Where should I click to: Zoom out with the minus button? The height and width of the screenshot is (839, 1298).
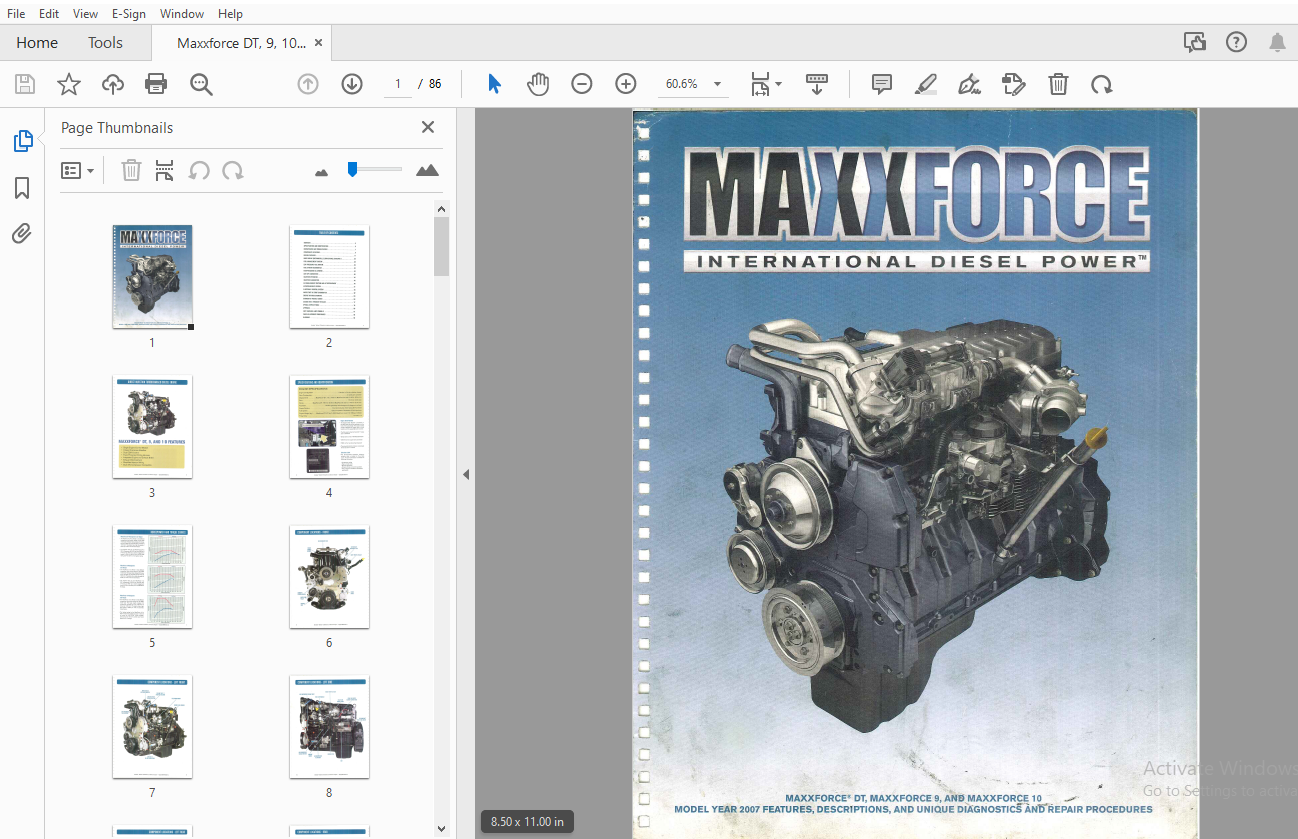582,84
